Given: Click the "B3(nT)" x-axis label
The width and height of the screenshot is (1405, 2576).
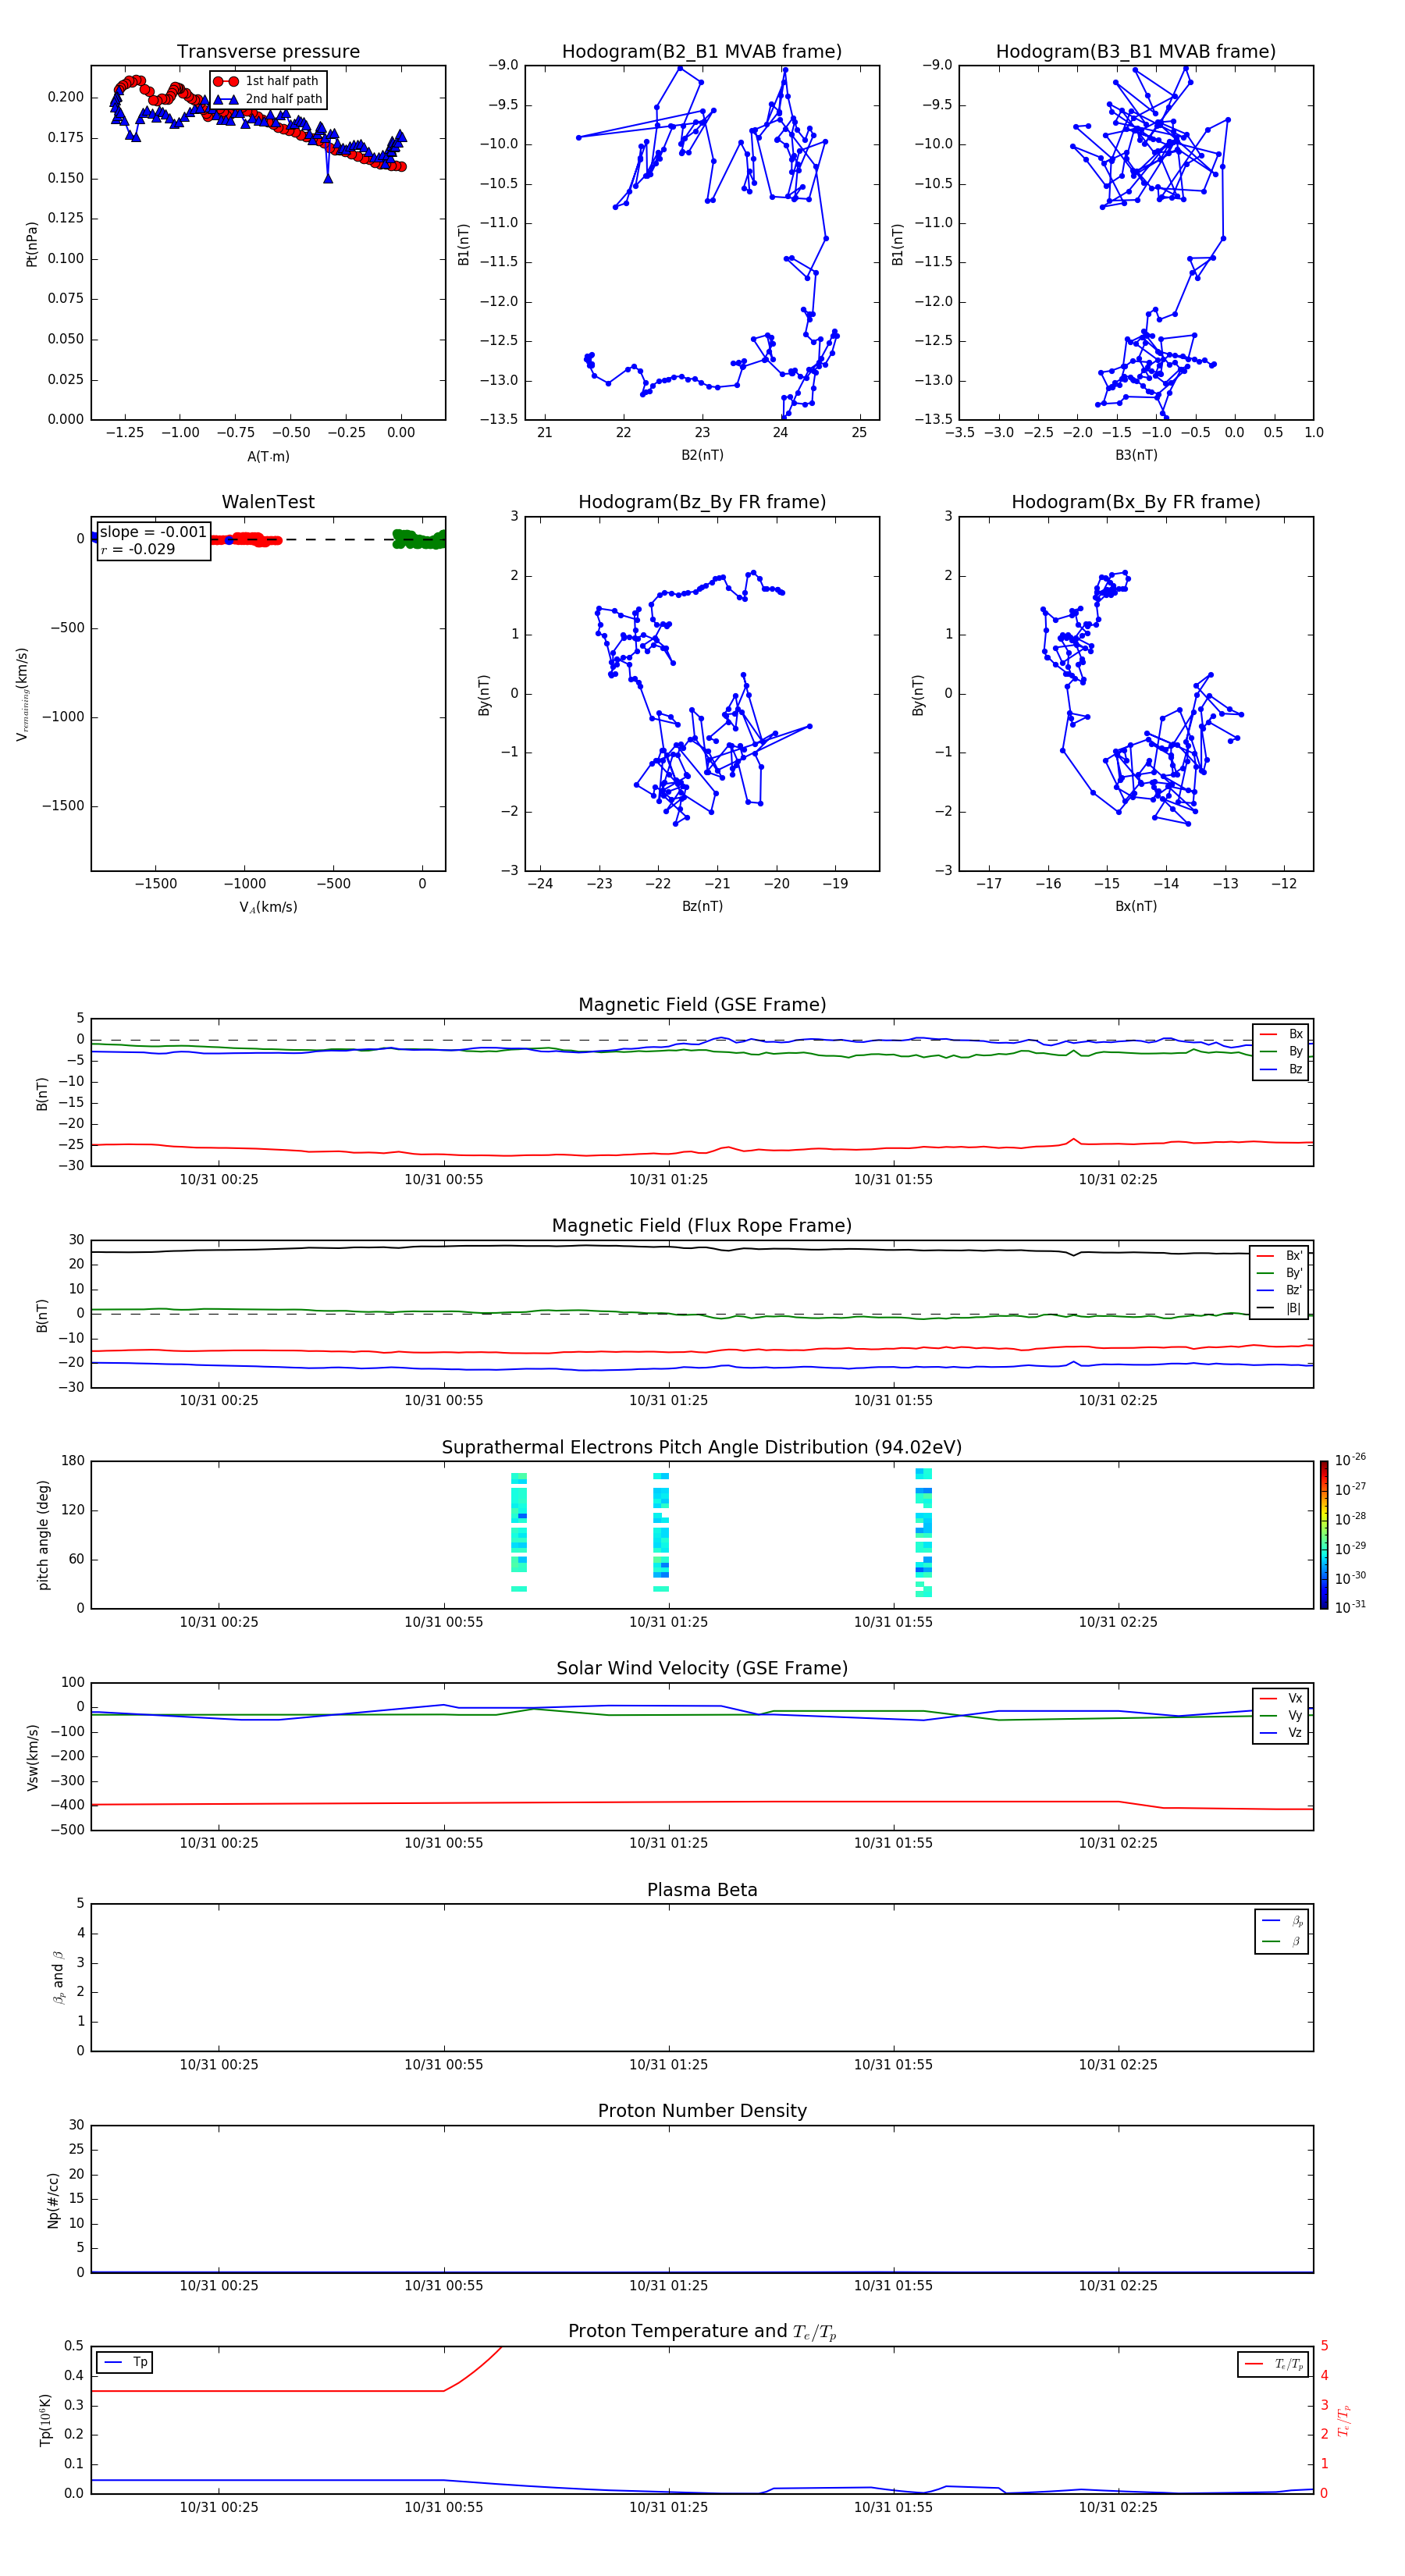Looking at the screenshot, I should click(x=1136, y=455).
